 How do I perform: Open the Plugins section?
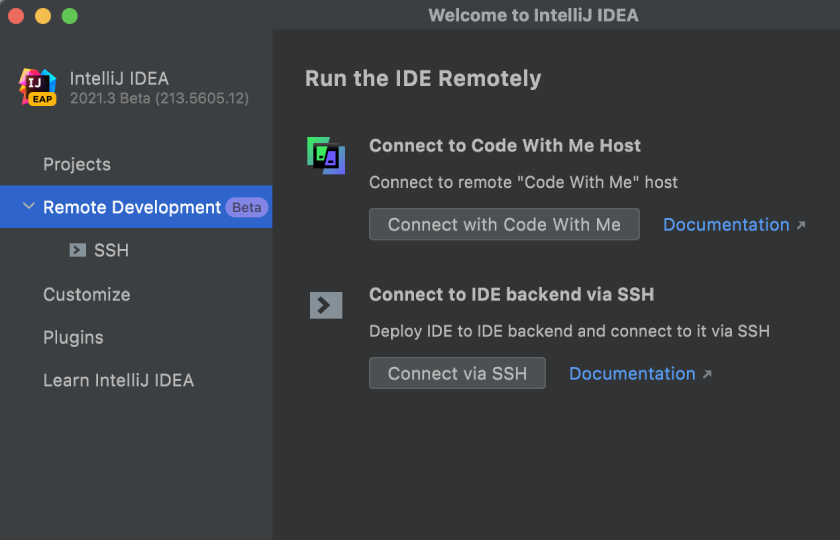pyautogui.click(x=73, y=338)
